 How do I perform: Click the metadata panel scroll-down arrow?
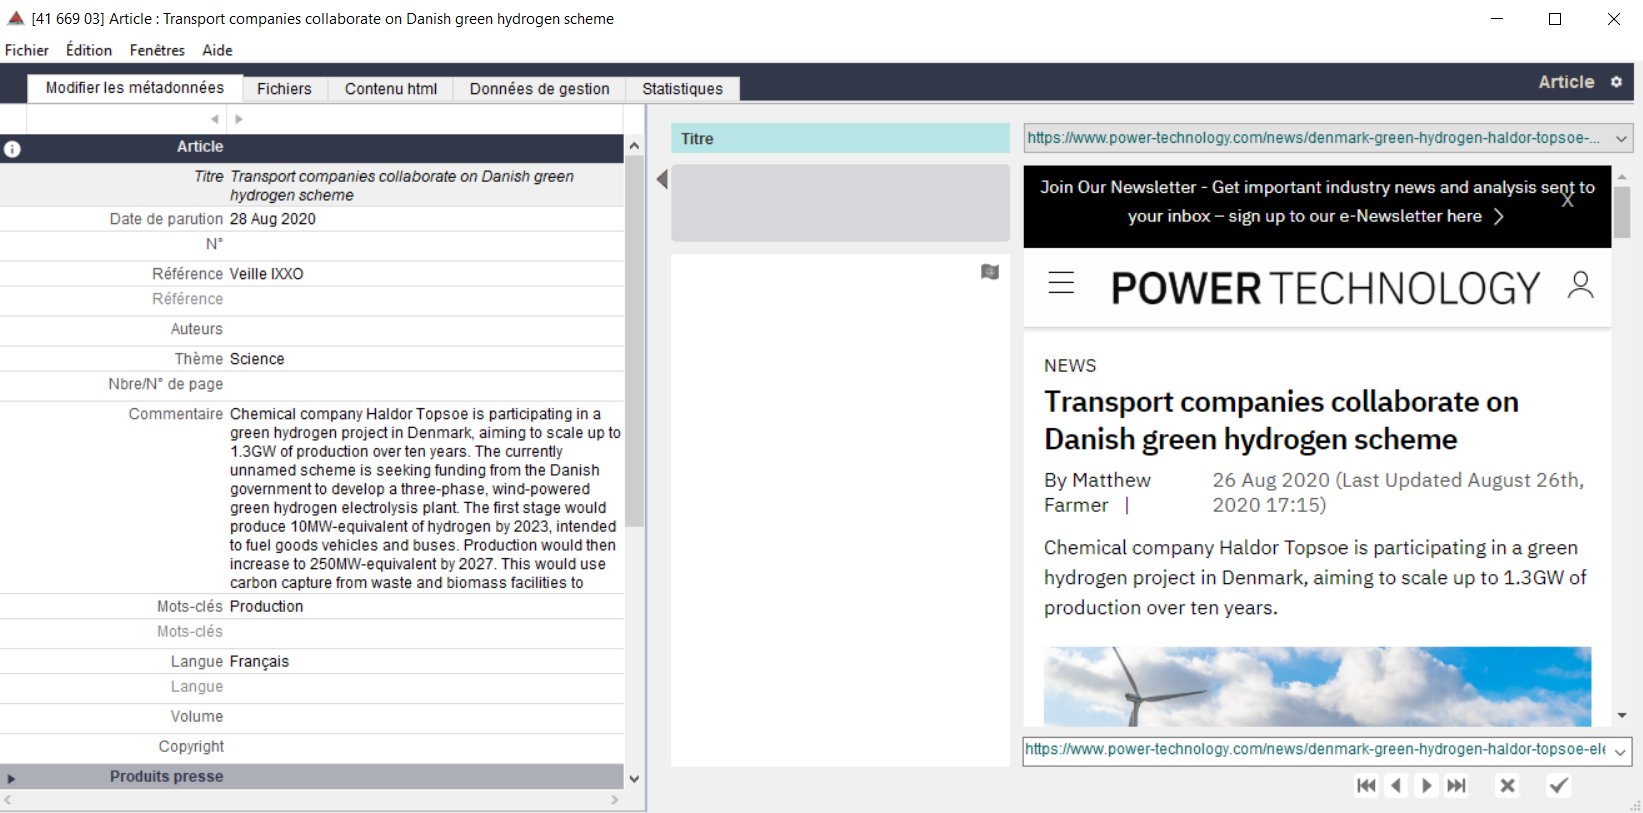(634, 779)
